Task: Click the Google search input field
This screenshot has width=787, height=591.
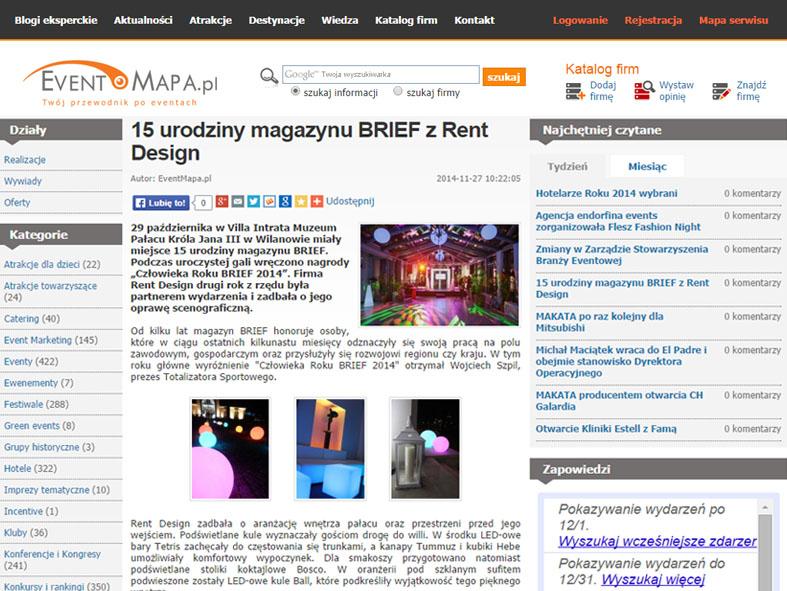Action: (x=380, y=74)
